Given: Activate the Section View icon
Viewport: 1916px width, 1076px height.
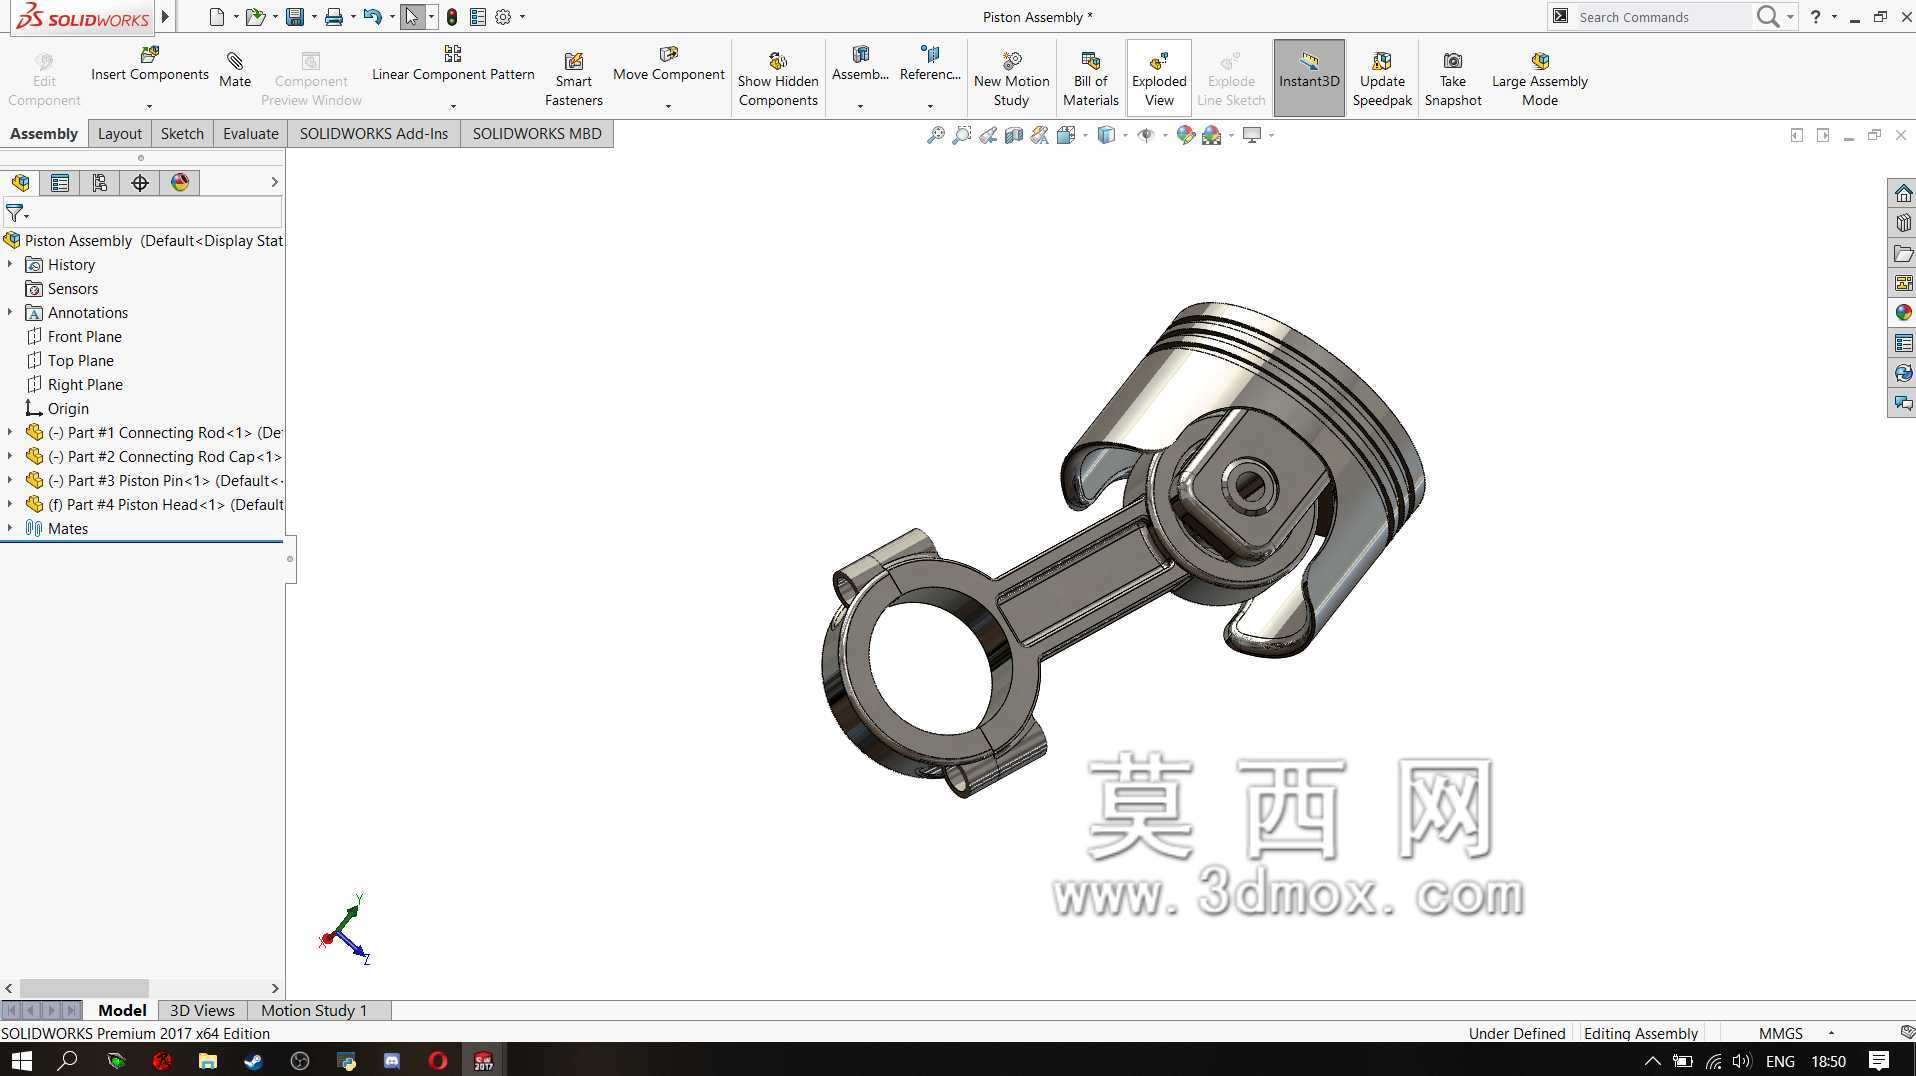Looking at the screenshot, I should [1013, 135].
